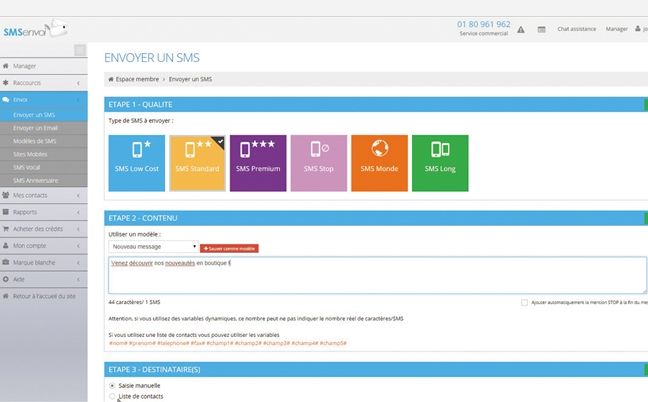Viewport: 648px width, 402px height.
Task: Select the SMS Long tile
Action: [x=440, y=163]
